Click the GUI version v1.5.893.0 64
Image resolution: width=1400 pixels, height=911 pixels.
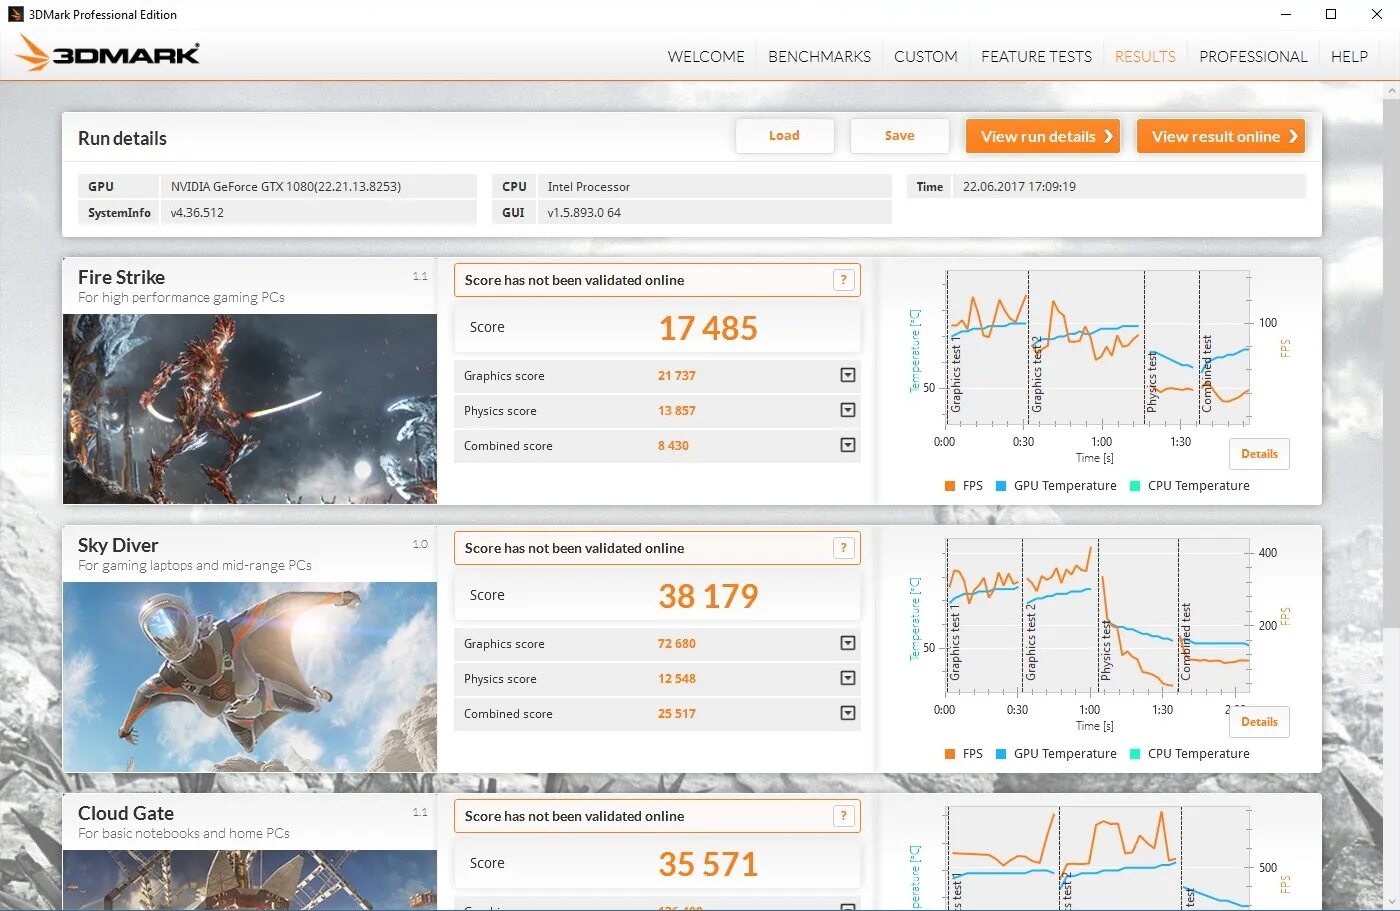pyautogui.click(x=584, y=213)
